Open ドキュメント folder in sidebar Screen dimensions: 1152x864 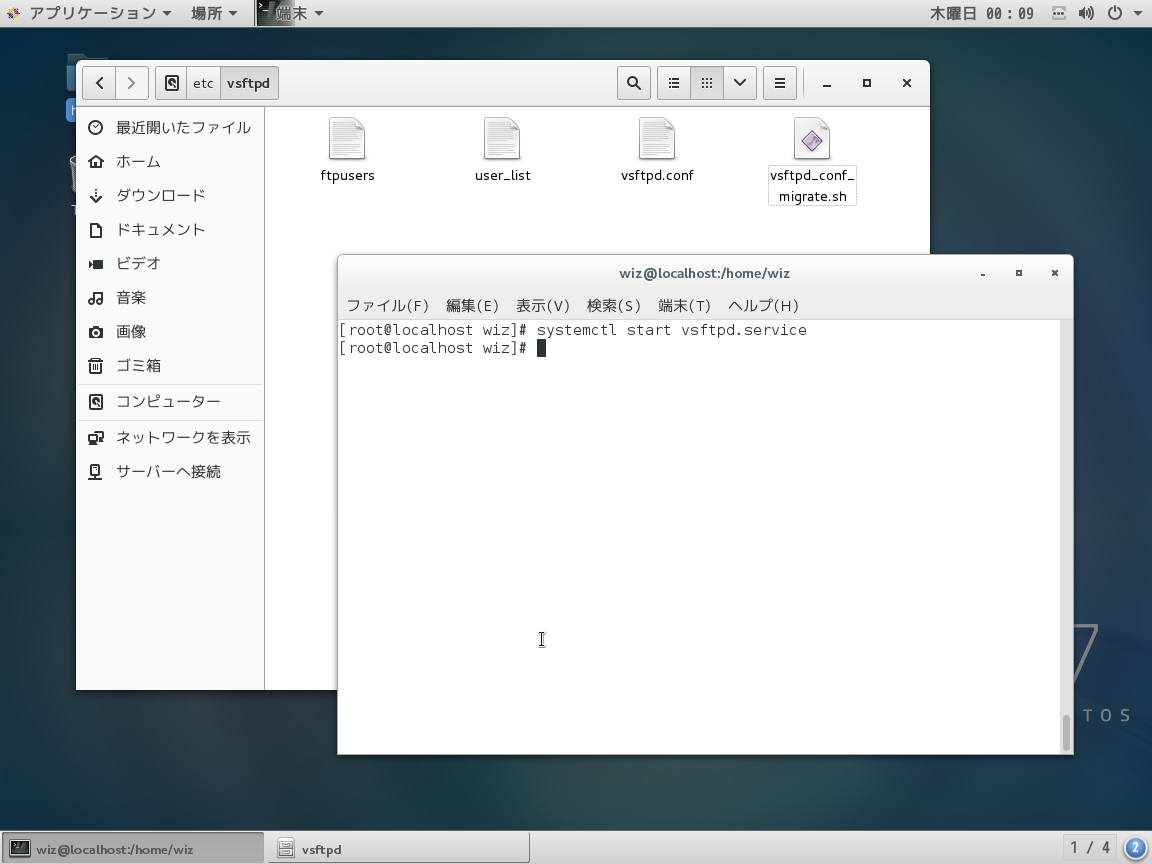coord(170,230)
